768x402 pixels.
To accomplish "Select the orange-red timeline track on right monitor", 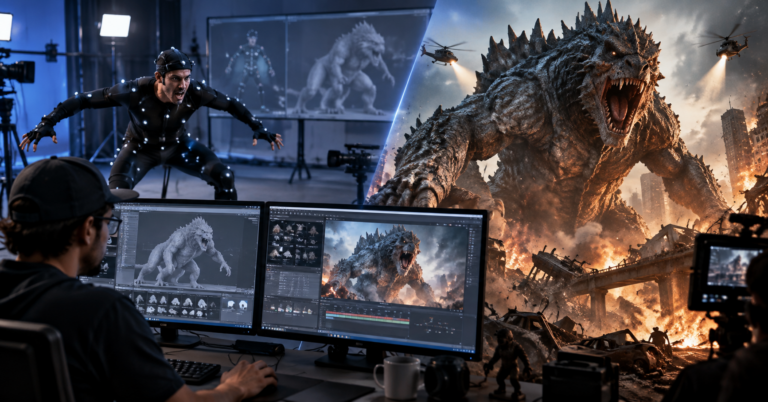I will click(x=368, y=316).
